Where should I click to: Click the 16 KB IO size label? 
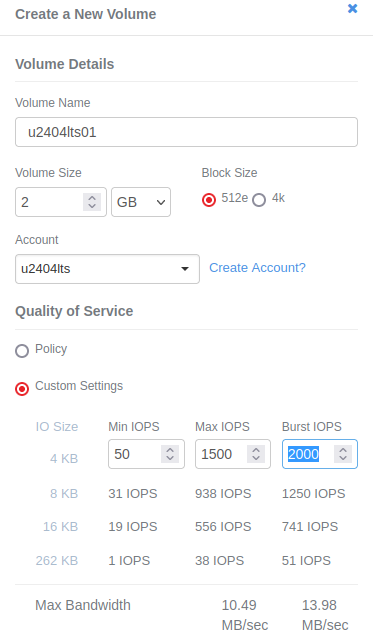tap(60, 527)
